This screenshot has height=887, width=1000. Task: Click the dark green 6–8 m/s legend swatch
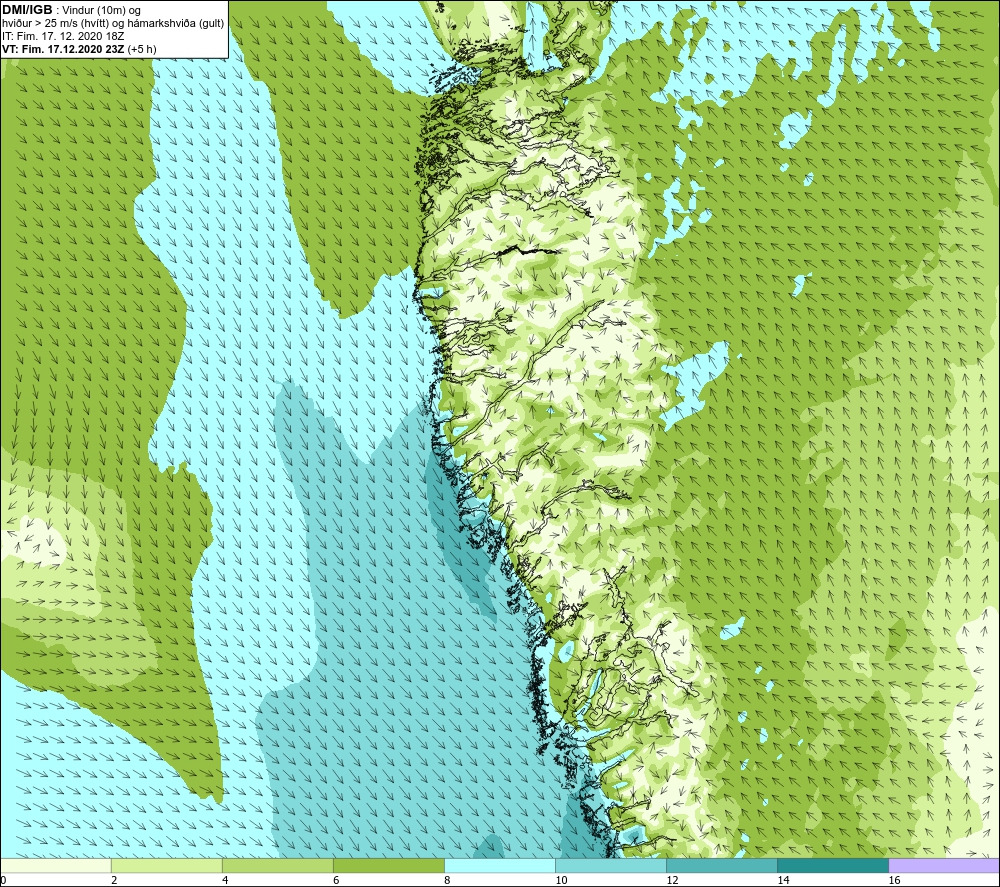click(x=389, y=866)
